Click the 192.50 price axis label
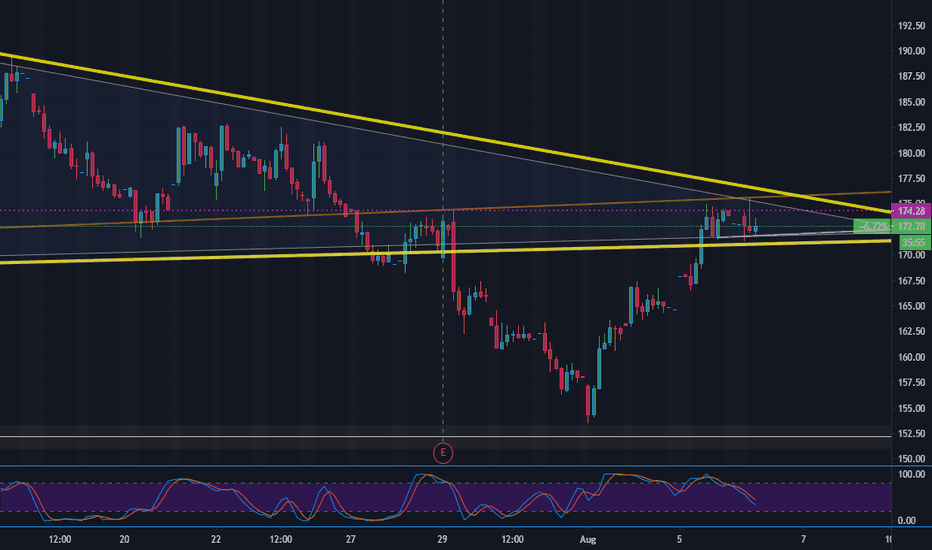This screenshot has height=550, width=932. (x=911, y=26)
